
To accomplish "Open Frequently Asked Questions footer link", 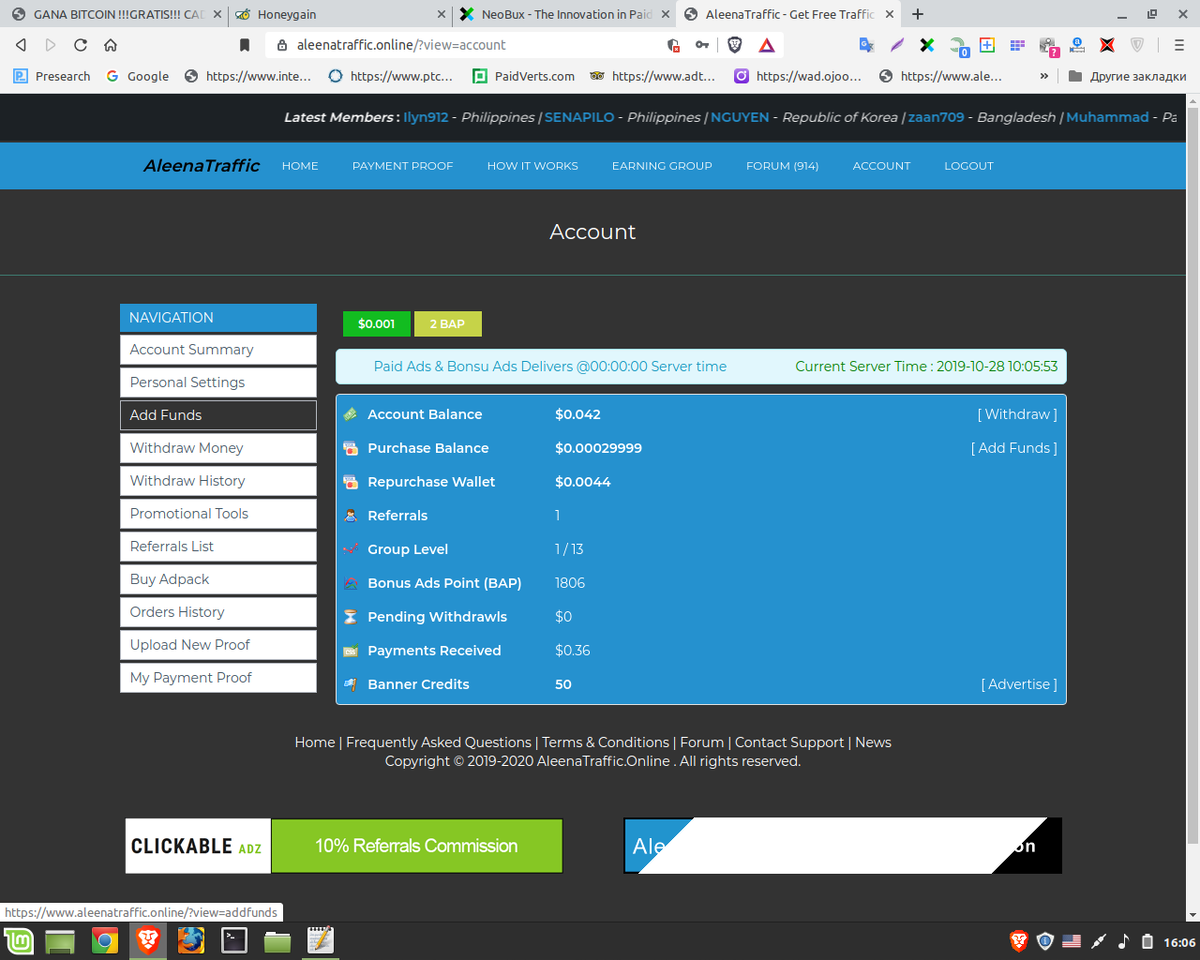I will tap(439, 742).
